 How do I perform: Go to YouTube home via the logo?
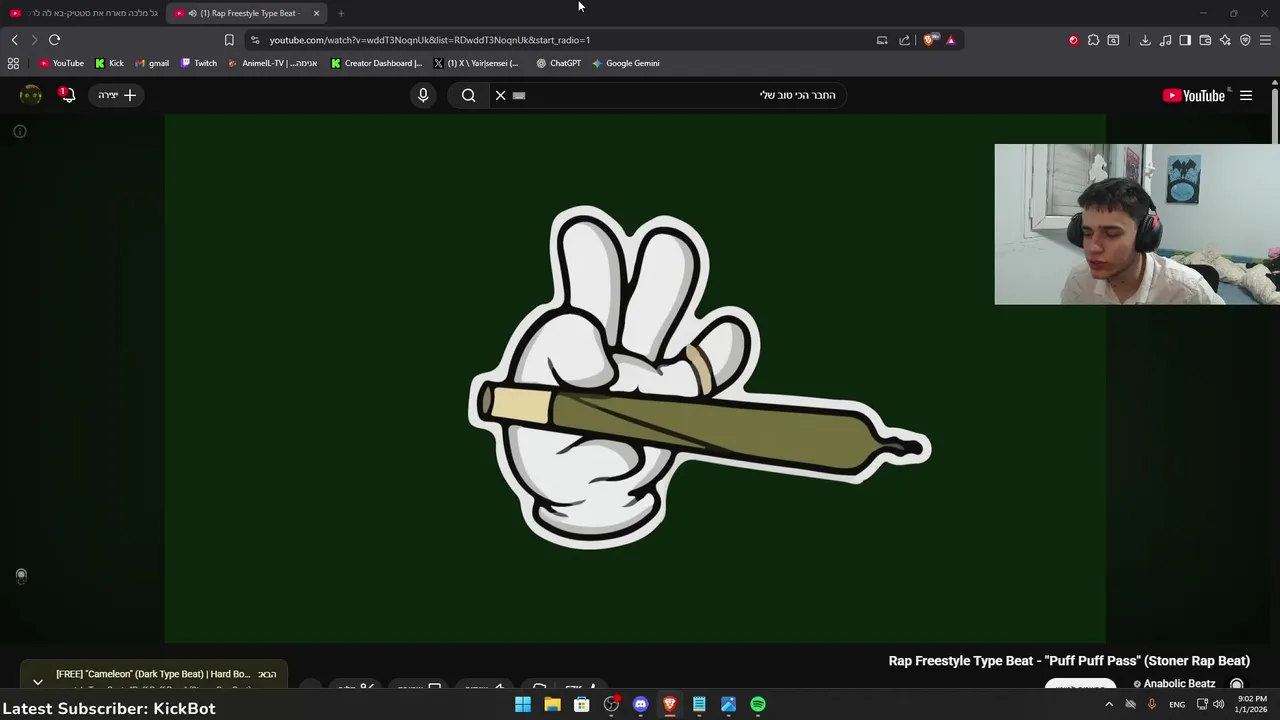point(1194,96)
